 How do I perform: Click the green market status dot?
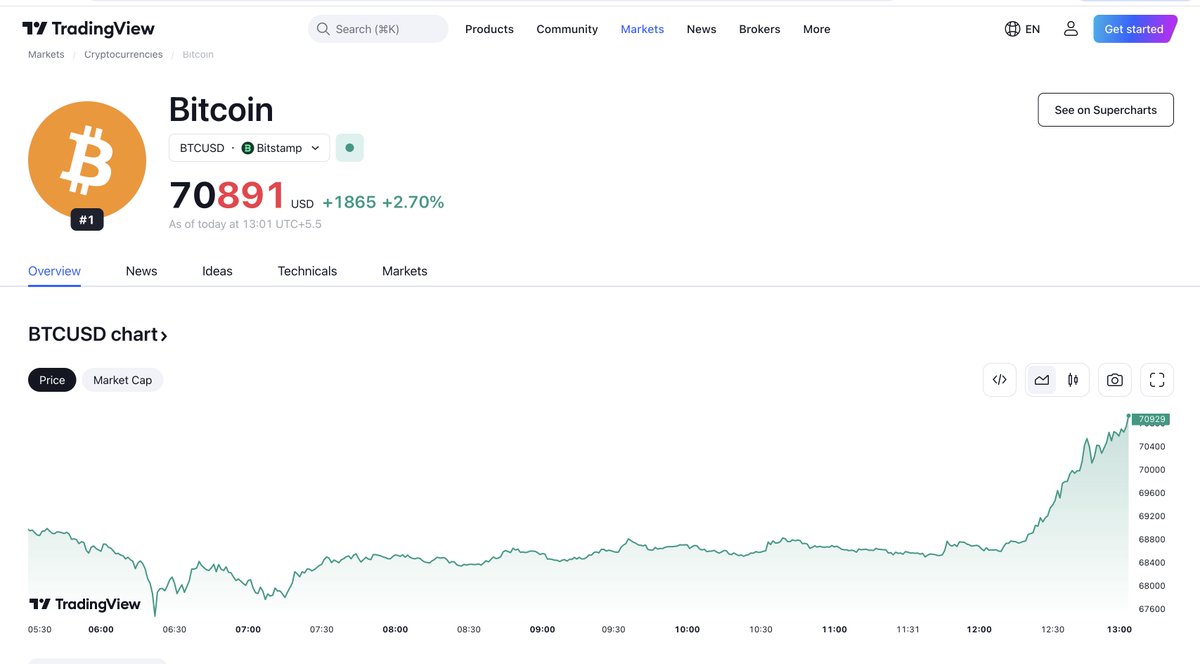[349, 148]
